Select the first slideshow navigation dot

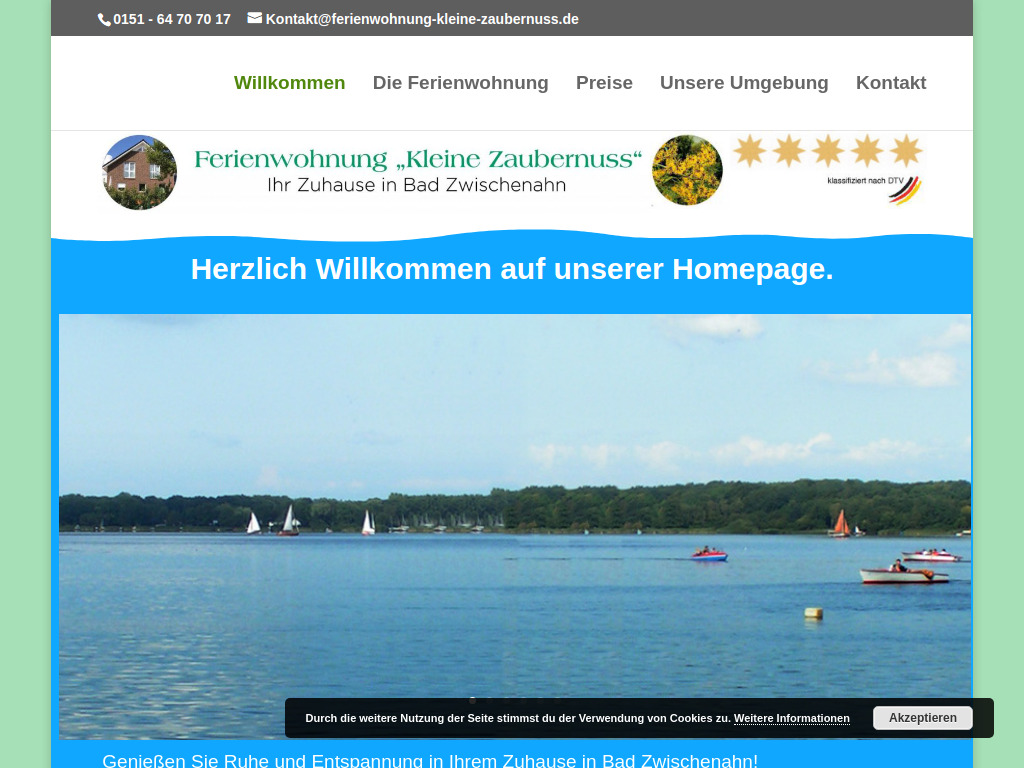473,700
